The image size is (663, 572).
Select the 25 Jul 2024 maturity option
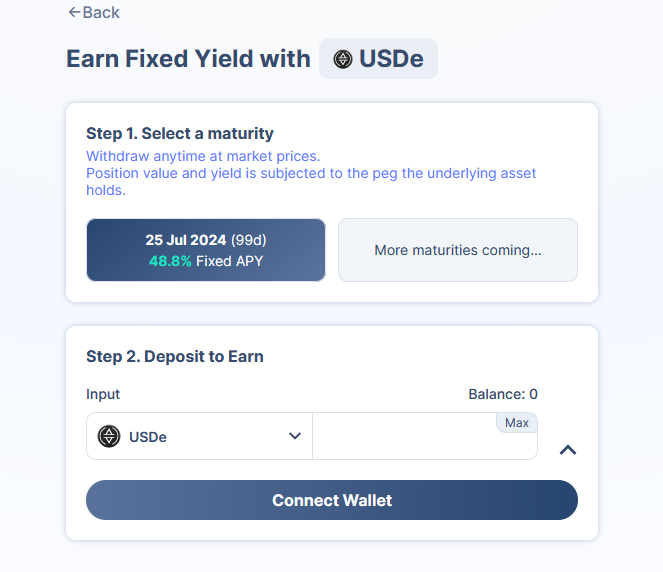point(206,250)
